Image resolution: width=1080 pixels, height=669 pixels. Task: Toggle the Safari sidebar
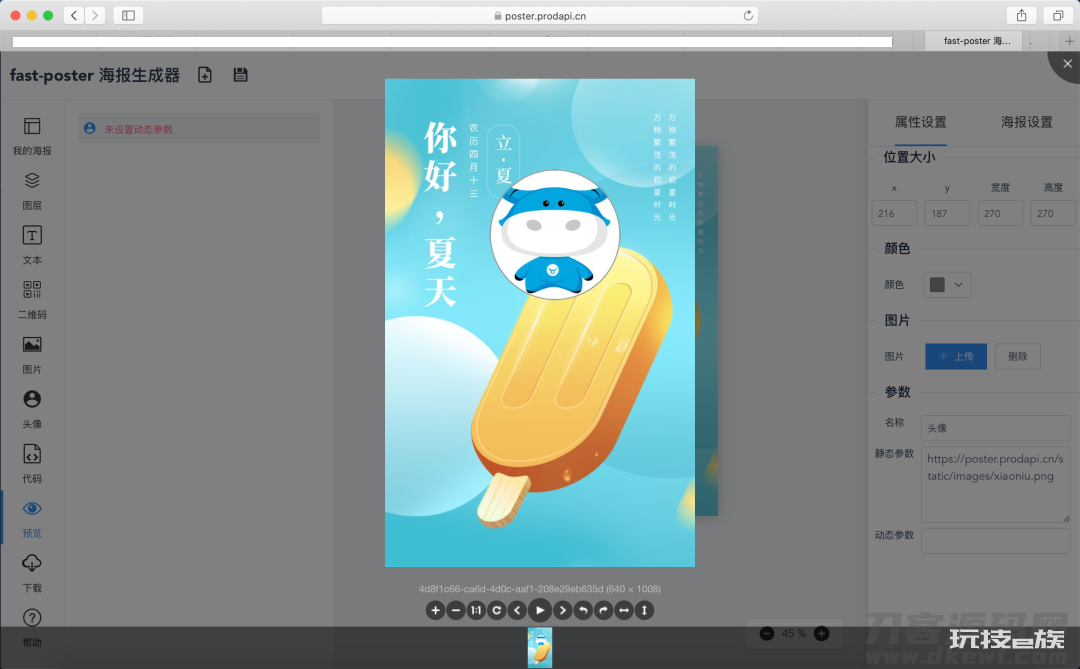click(x=128, y=15)
